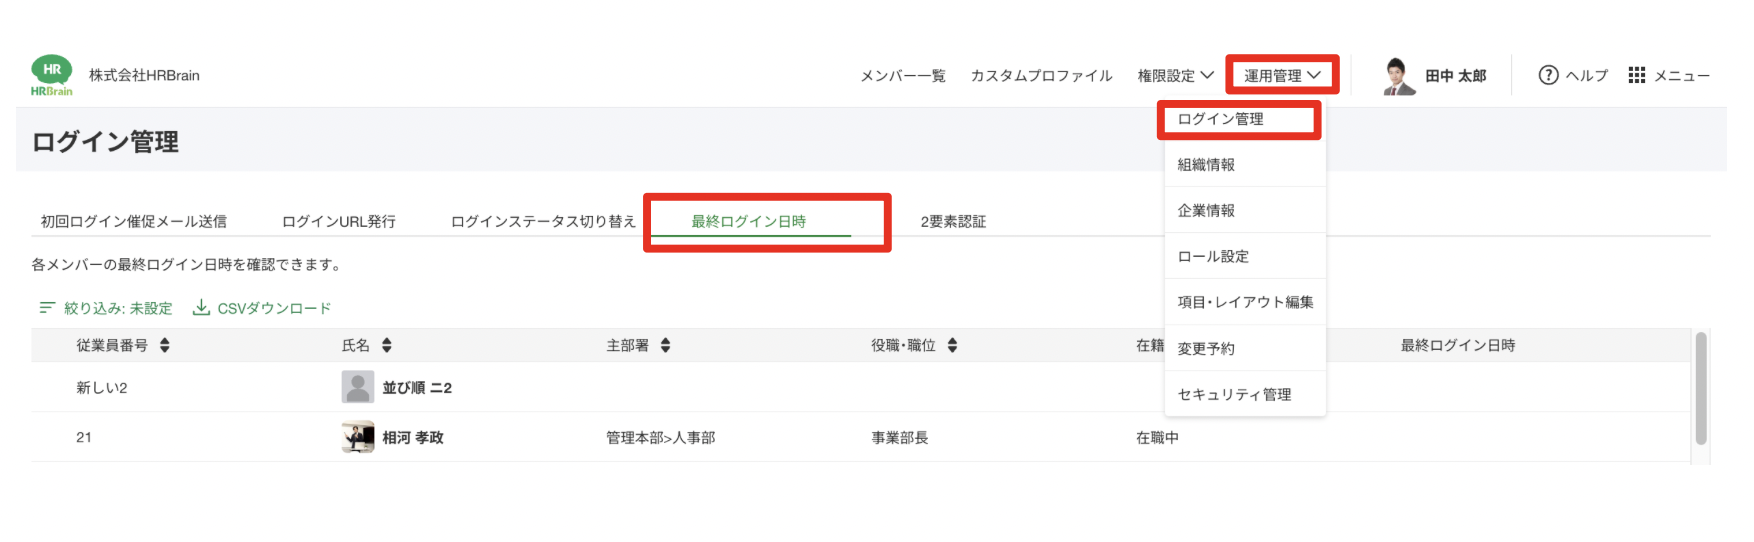Click the filter icon beside 絞り込み
The width and height of the screenshot is (1754, 542).
point(47,308)
